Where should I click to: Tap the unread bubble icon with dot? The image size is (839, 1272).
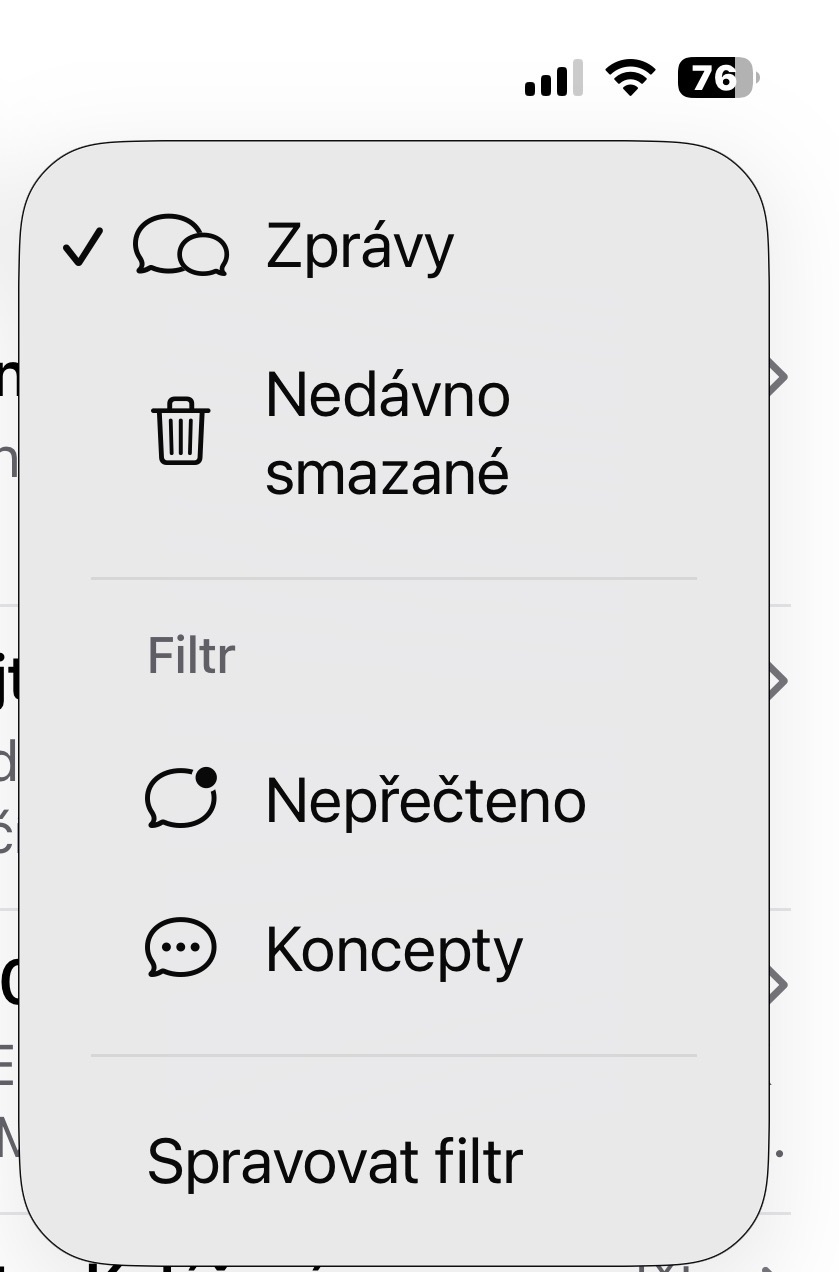tap(181, 799)
